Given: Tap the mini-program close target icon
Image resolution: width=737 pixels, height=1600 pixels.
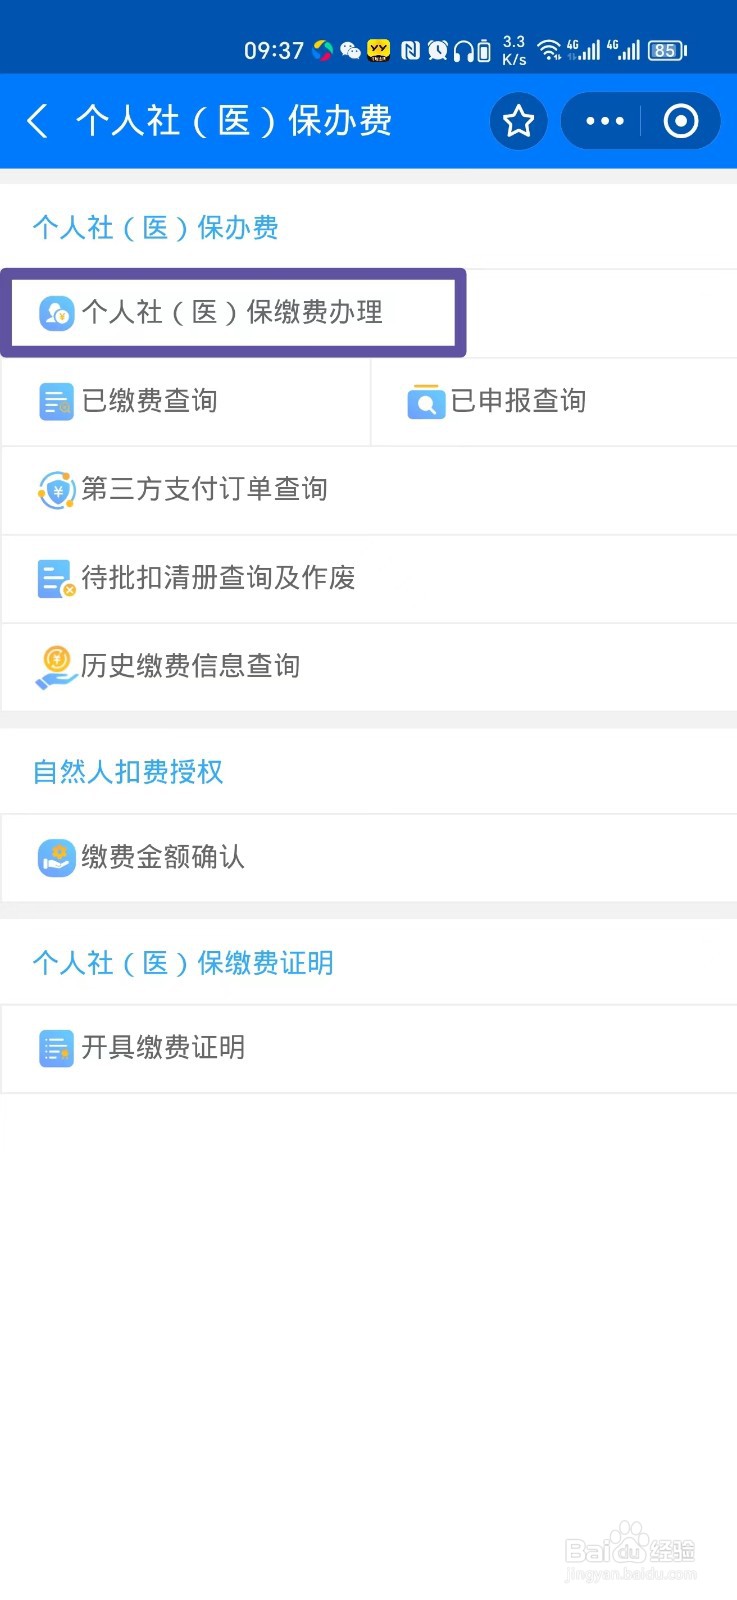Looking at the screenshot, I should point(680,121).
